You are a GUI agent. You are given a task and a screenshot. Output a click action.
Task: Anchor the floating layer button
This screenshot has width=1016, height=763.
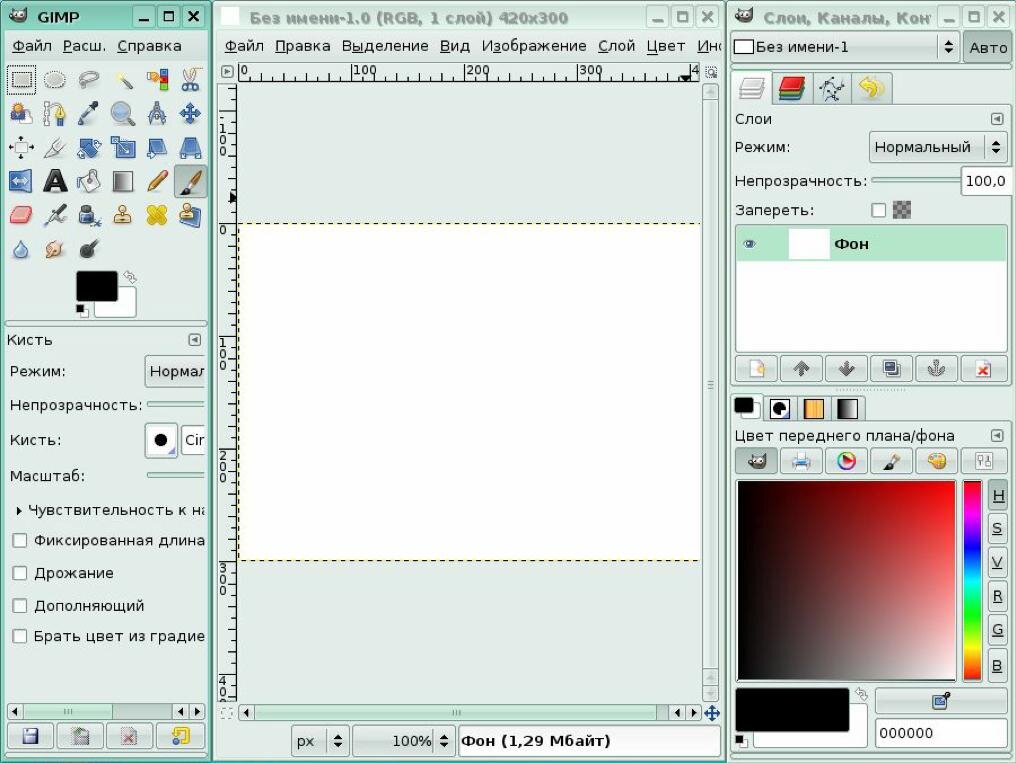coord(936,369)
